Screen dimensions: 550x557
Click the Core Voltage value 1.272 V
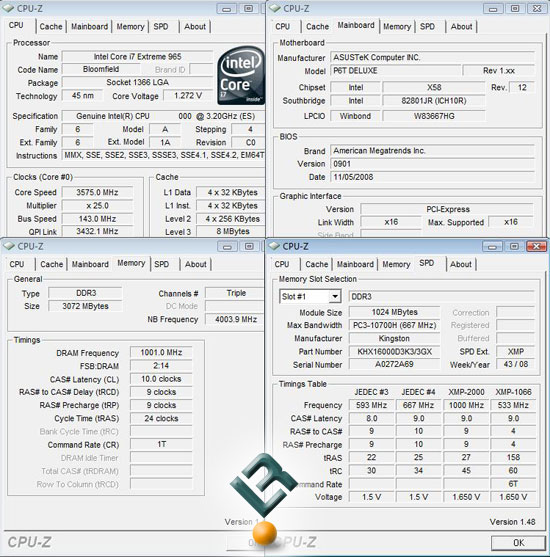click(x=188, y=96)
